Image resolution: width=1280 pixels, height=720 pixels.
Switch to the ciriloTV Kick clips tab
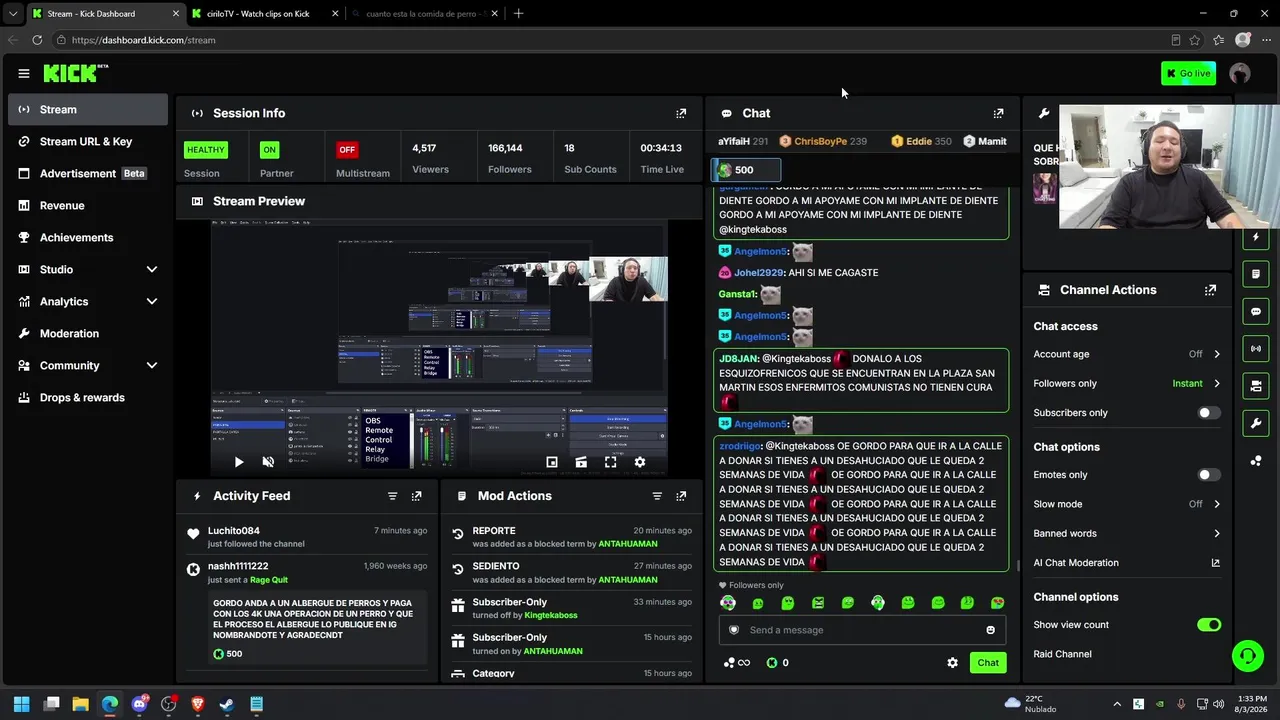pyautogui.click(x=264, y=14)
